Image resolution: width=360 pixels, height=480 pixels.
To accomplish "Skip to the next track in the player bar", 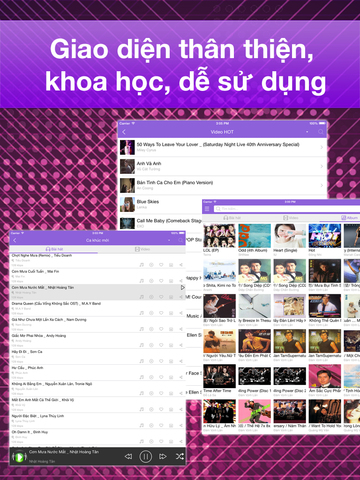I will point(163,456).
